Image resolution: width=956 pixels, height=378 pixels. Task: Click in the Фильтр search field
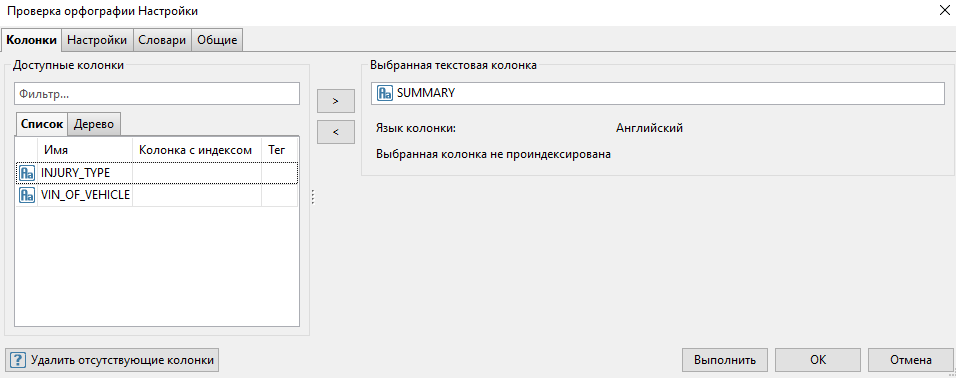pyautogui.click(x=157, y=94)
